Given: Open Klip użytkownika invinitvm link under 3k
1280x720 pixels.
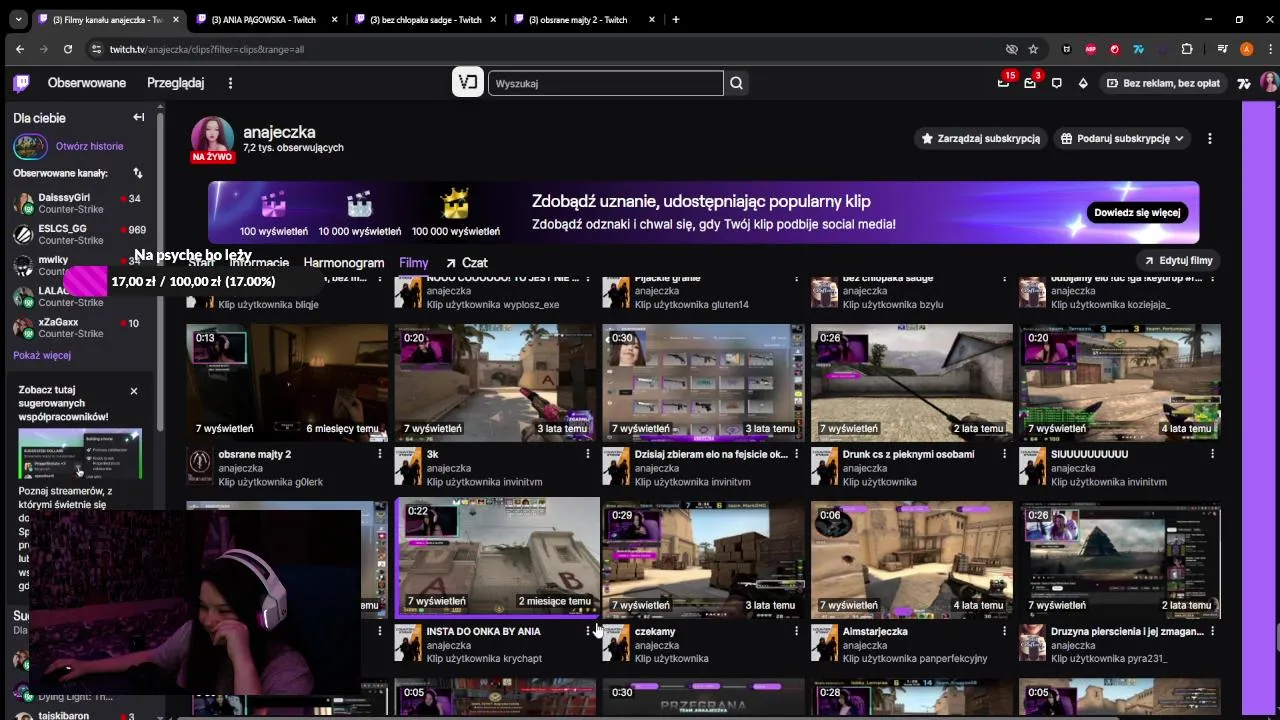Looking at the screenshot, I should [x=484, y=482].
